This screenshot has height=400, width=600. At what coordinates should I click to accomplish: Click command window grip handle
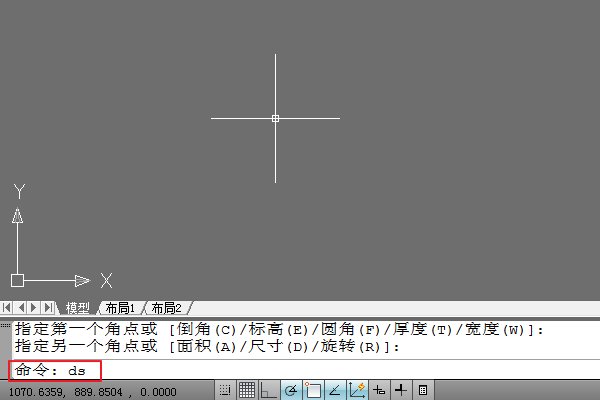tap(5, 325)
